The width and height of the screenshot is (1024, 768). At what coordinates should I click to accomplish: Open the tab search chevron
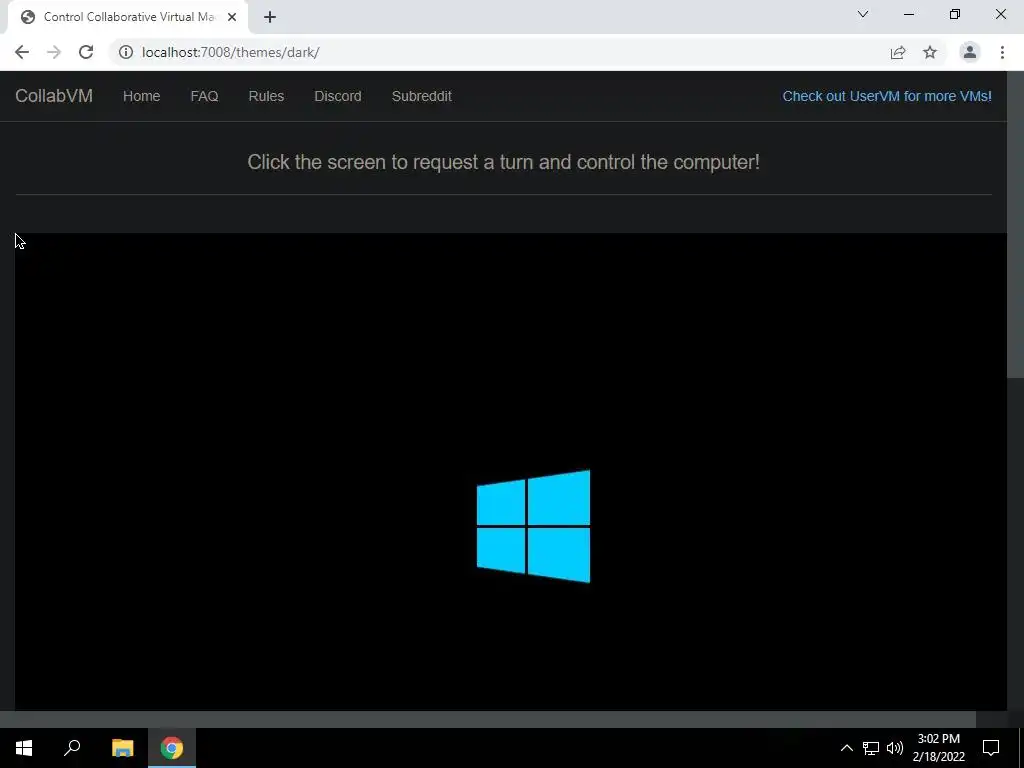(863, 14)
